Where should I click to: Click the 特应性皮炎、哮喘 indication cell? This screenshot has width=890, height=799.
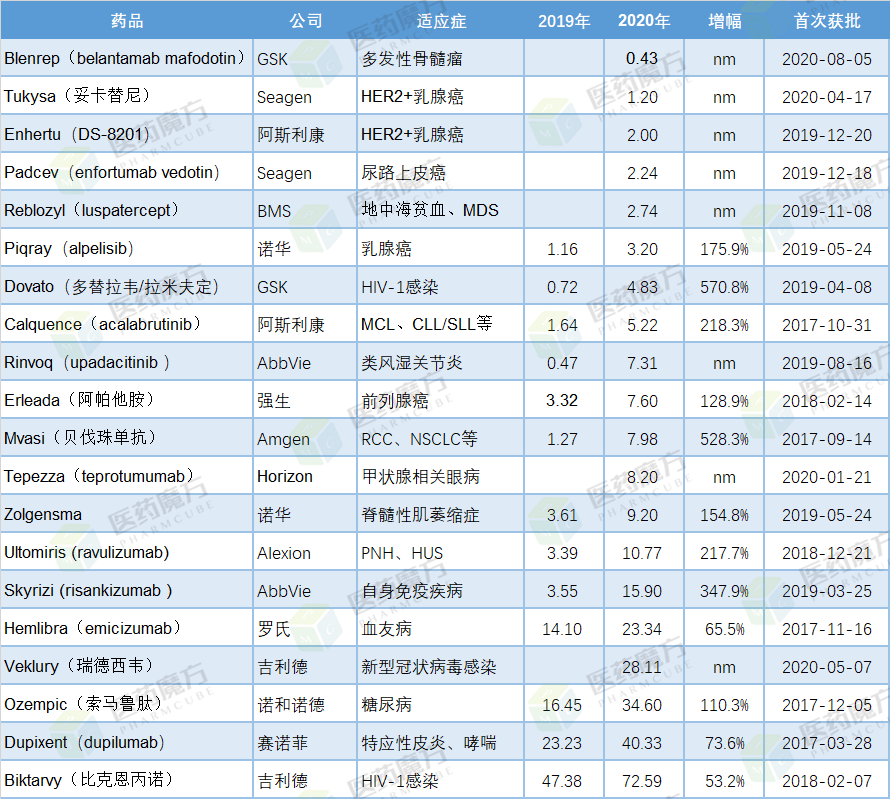[440, 742]
